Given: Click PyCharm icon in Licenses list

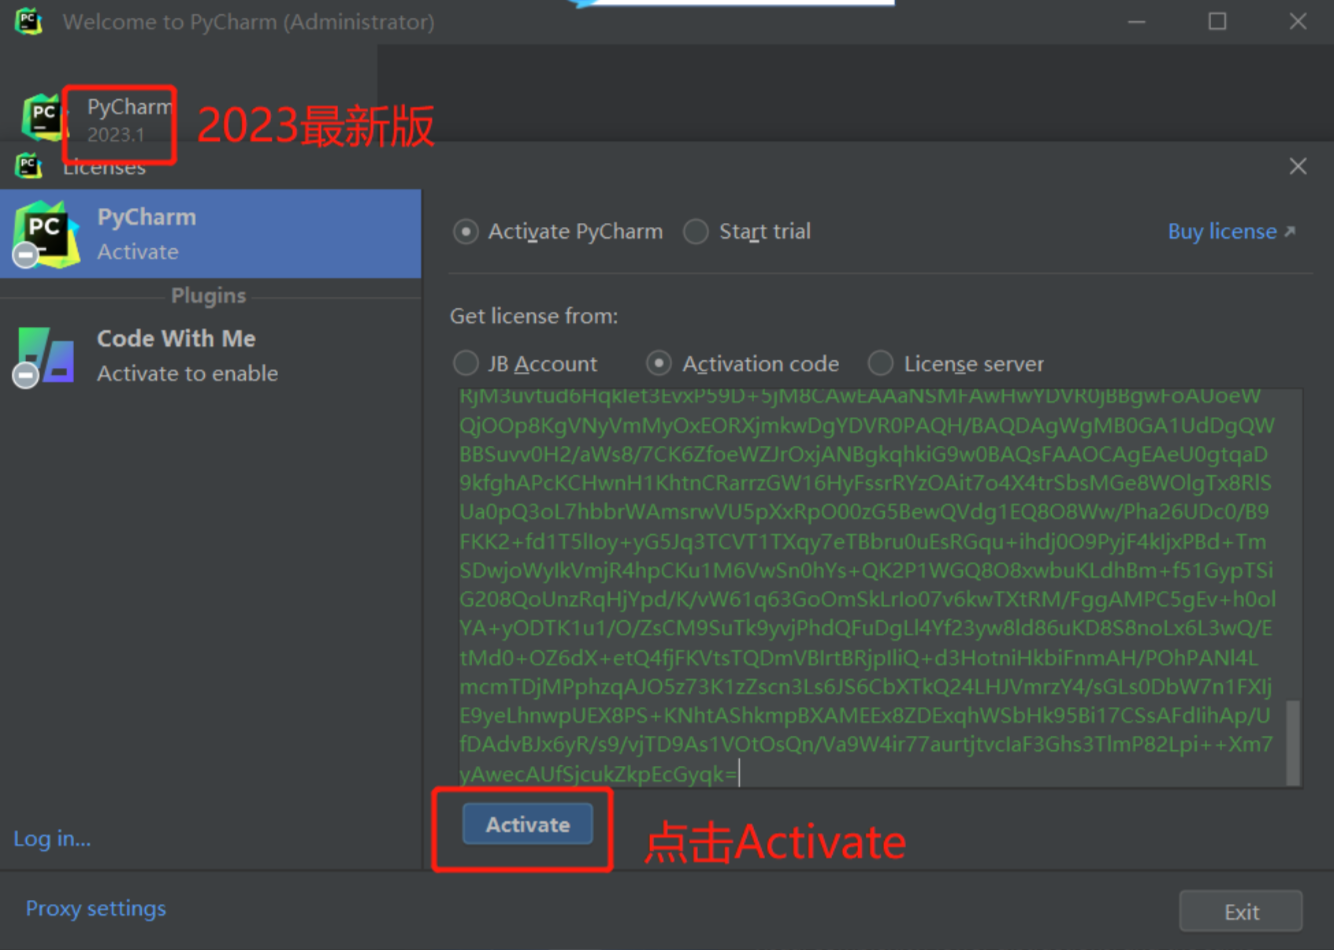Looking at the screenshot, I should coord(45,234).
